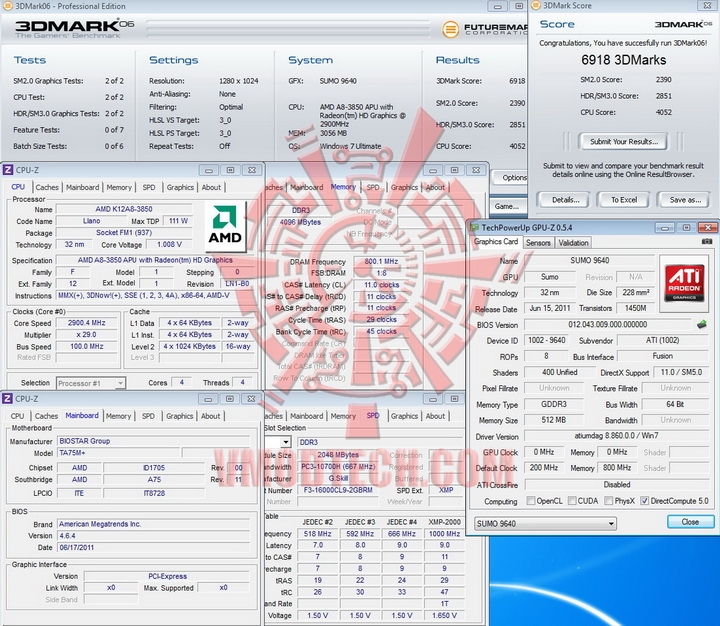Select About tab in the CPU-Z SPD slot window

[x=435, y=416]
